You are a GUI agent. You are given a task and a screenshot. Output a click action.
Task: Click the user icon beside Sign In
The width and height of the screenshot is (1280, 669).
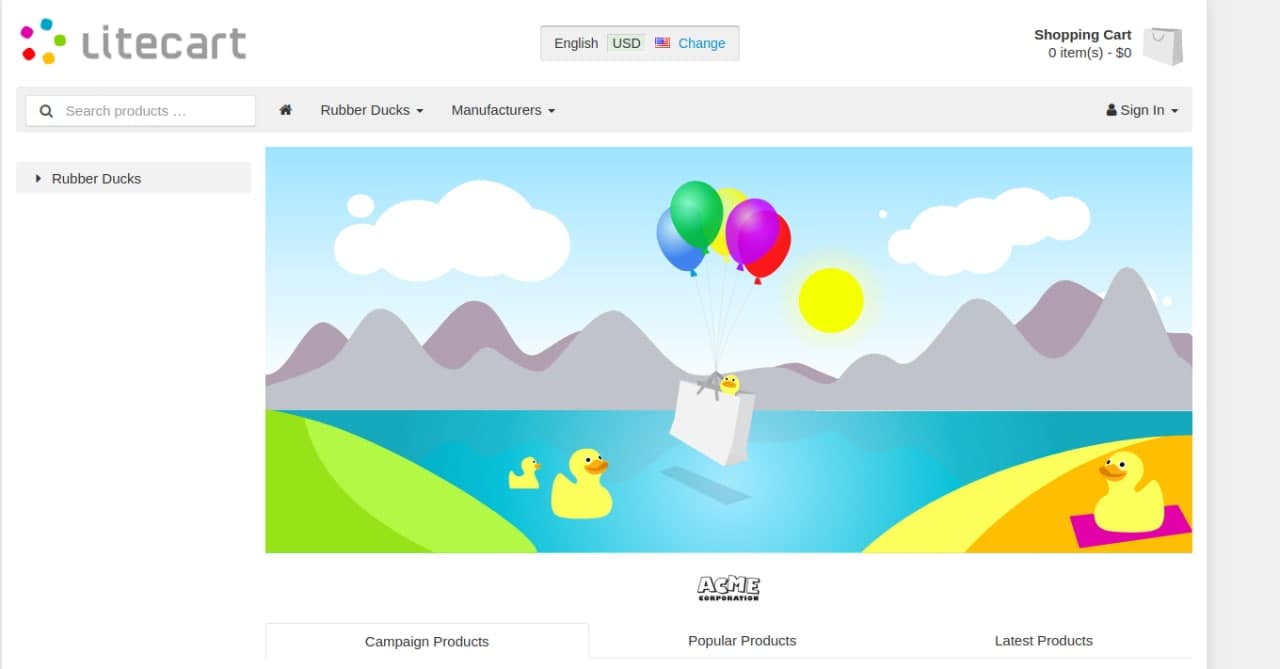[x=1111, y=110]
